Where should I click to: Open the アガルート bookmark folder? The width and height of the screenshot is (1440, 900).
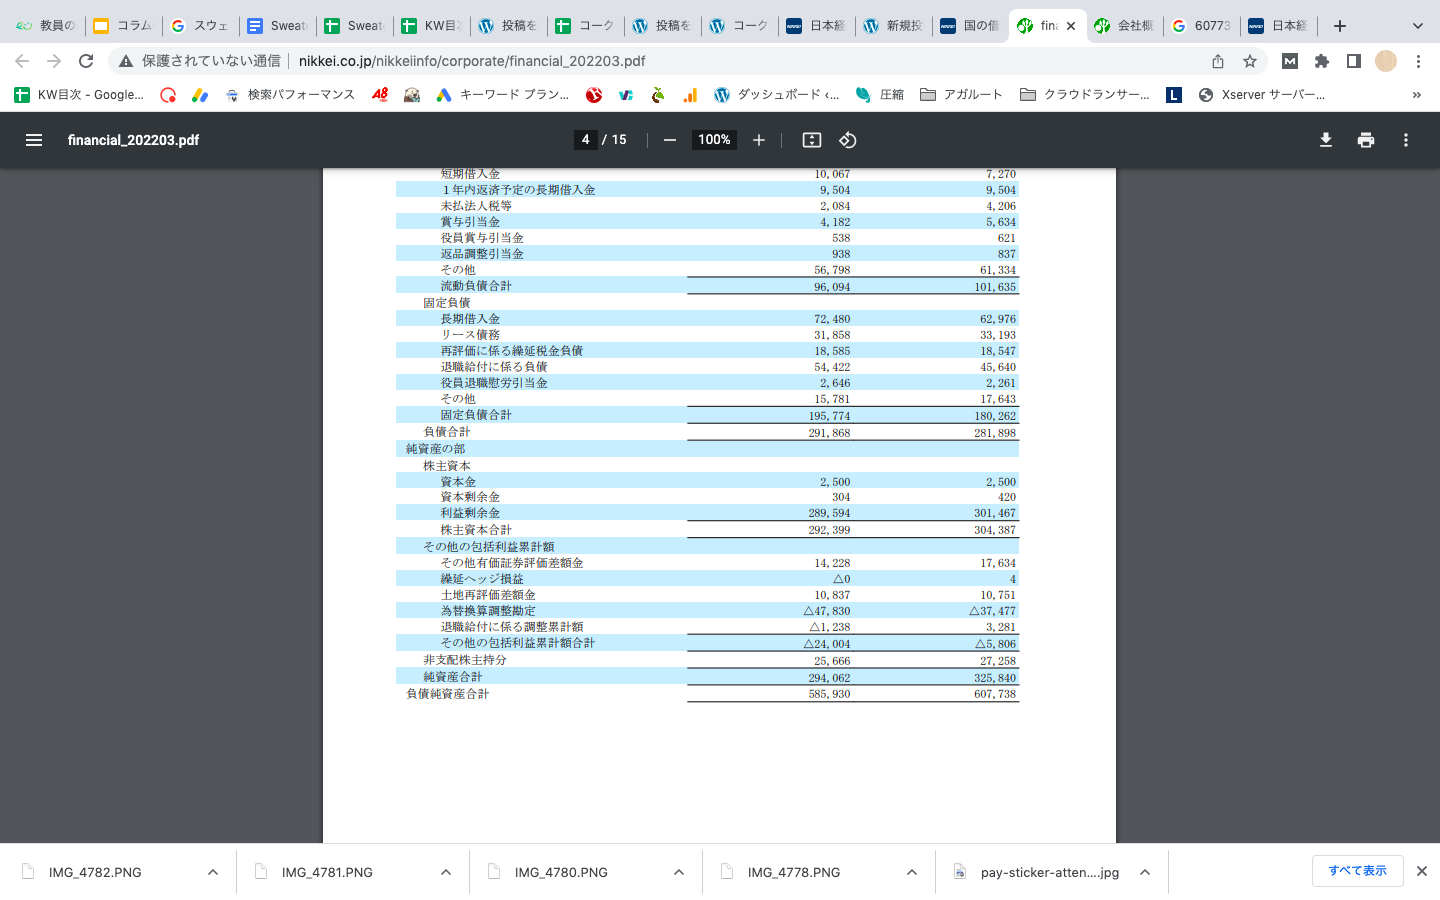click(x=961, y=95)
